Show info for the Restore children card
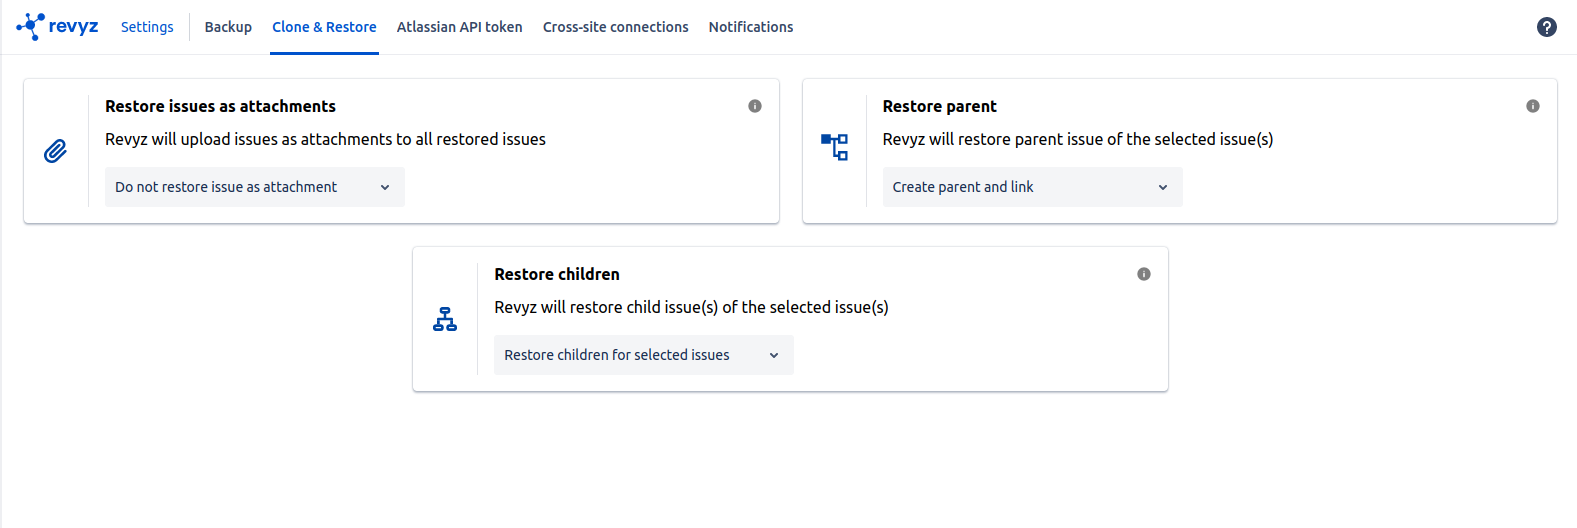Image resolution: width=1577 pixels, height=528 pixels. tap(1143, 274)
